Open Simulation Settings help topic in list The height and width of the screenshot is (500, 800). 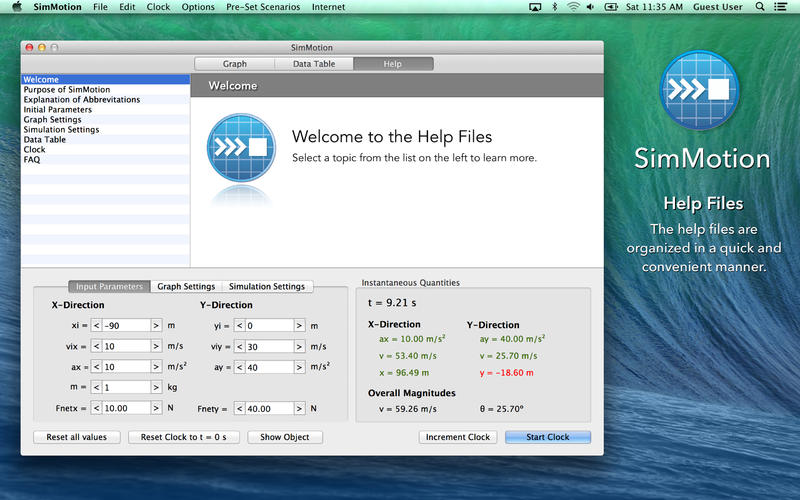point(106,130)
